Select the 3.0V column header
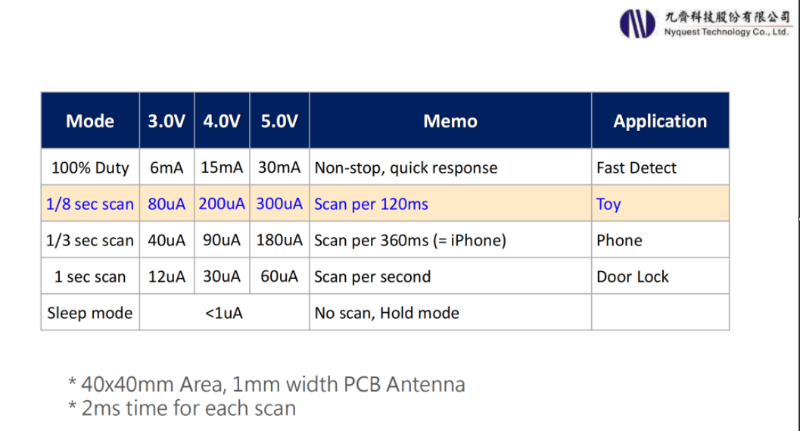This screenshot has width=800, height=431. point(167,121)
